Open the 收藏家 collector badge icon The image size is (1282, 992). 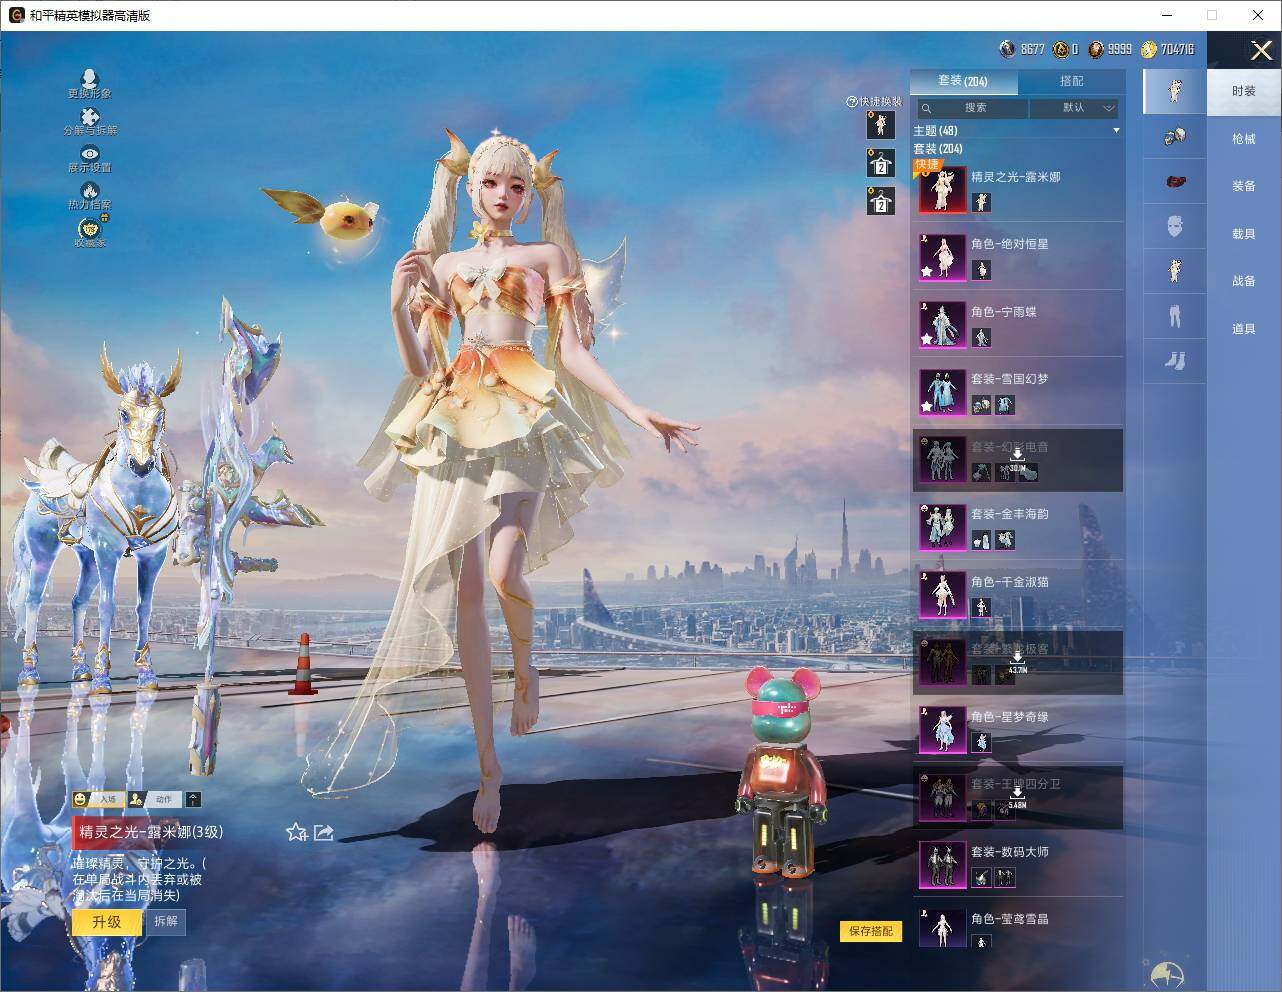(x=90, y=228)
